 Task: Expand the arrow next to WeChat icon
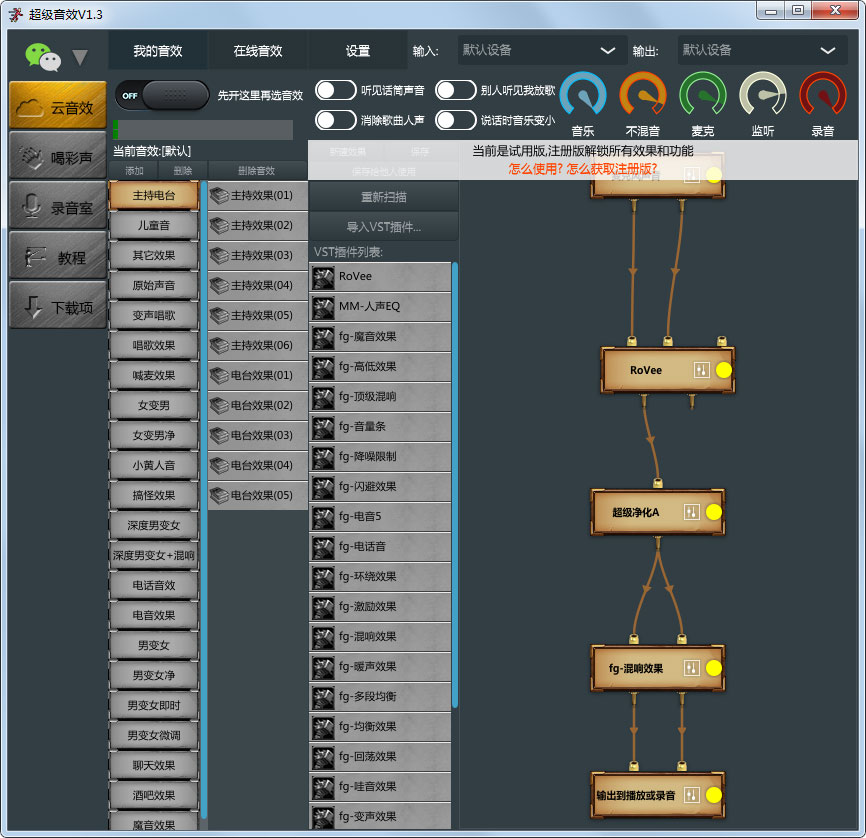coord(80,58)
